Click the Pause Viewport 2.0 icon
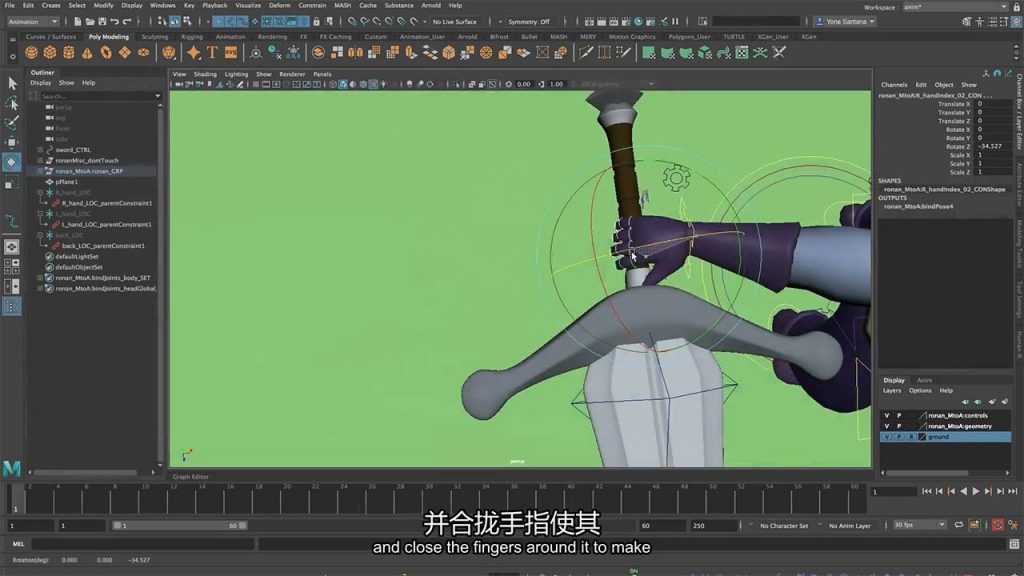 pyautogui.click(x=675, y=22)
